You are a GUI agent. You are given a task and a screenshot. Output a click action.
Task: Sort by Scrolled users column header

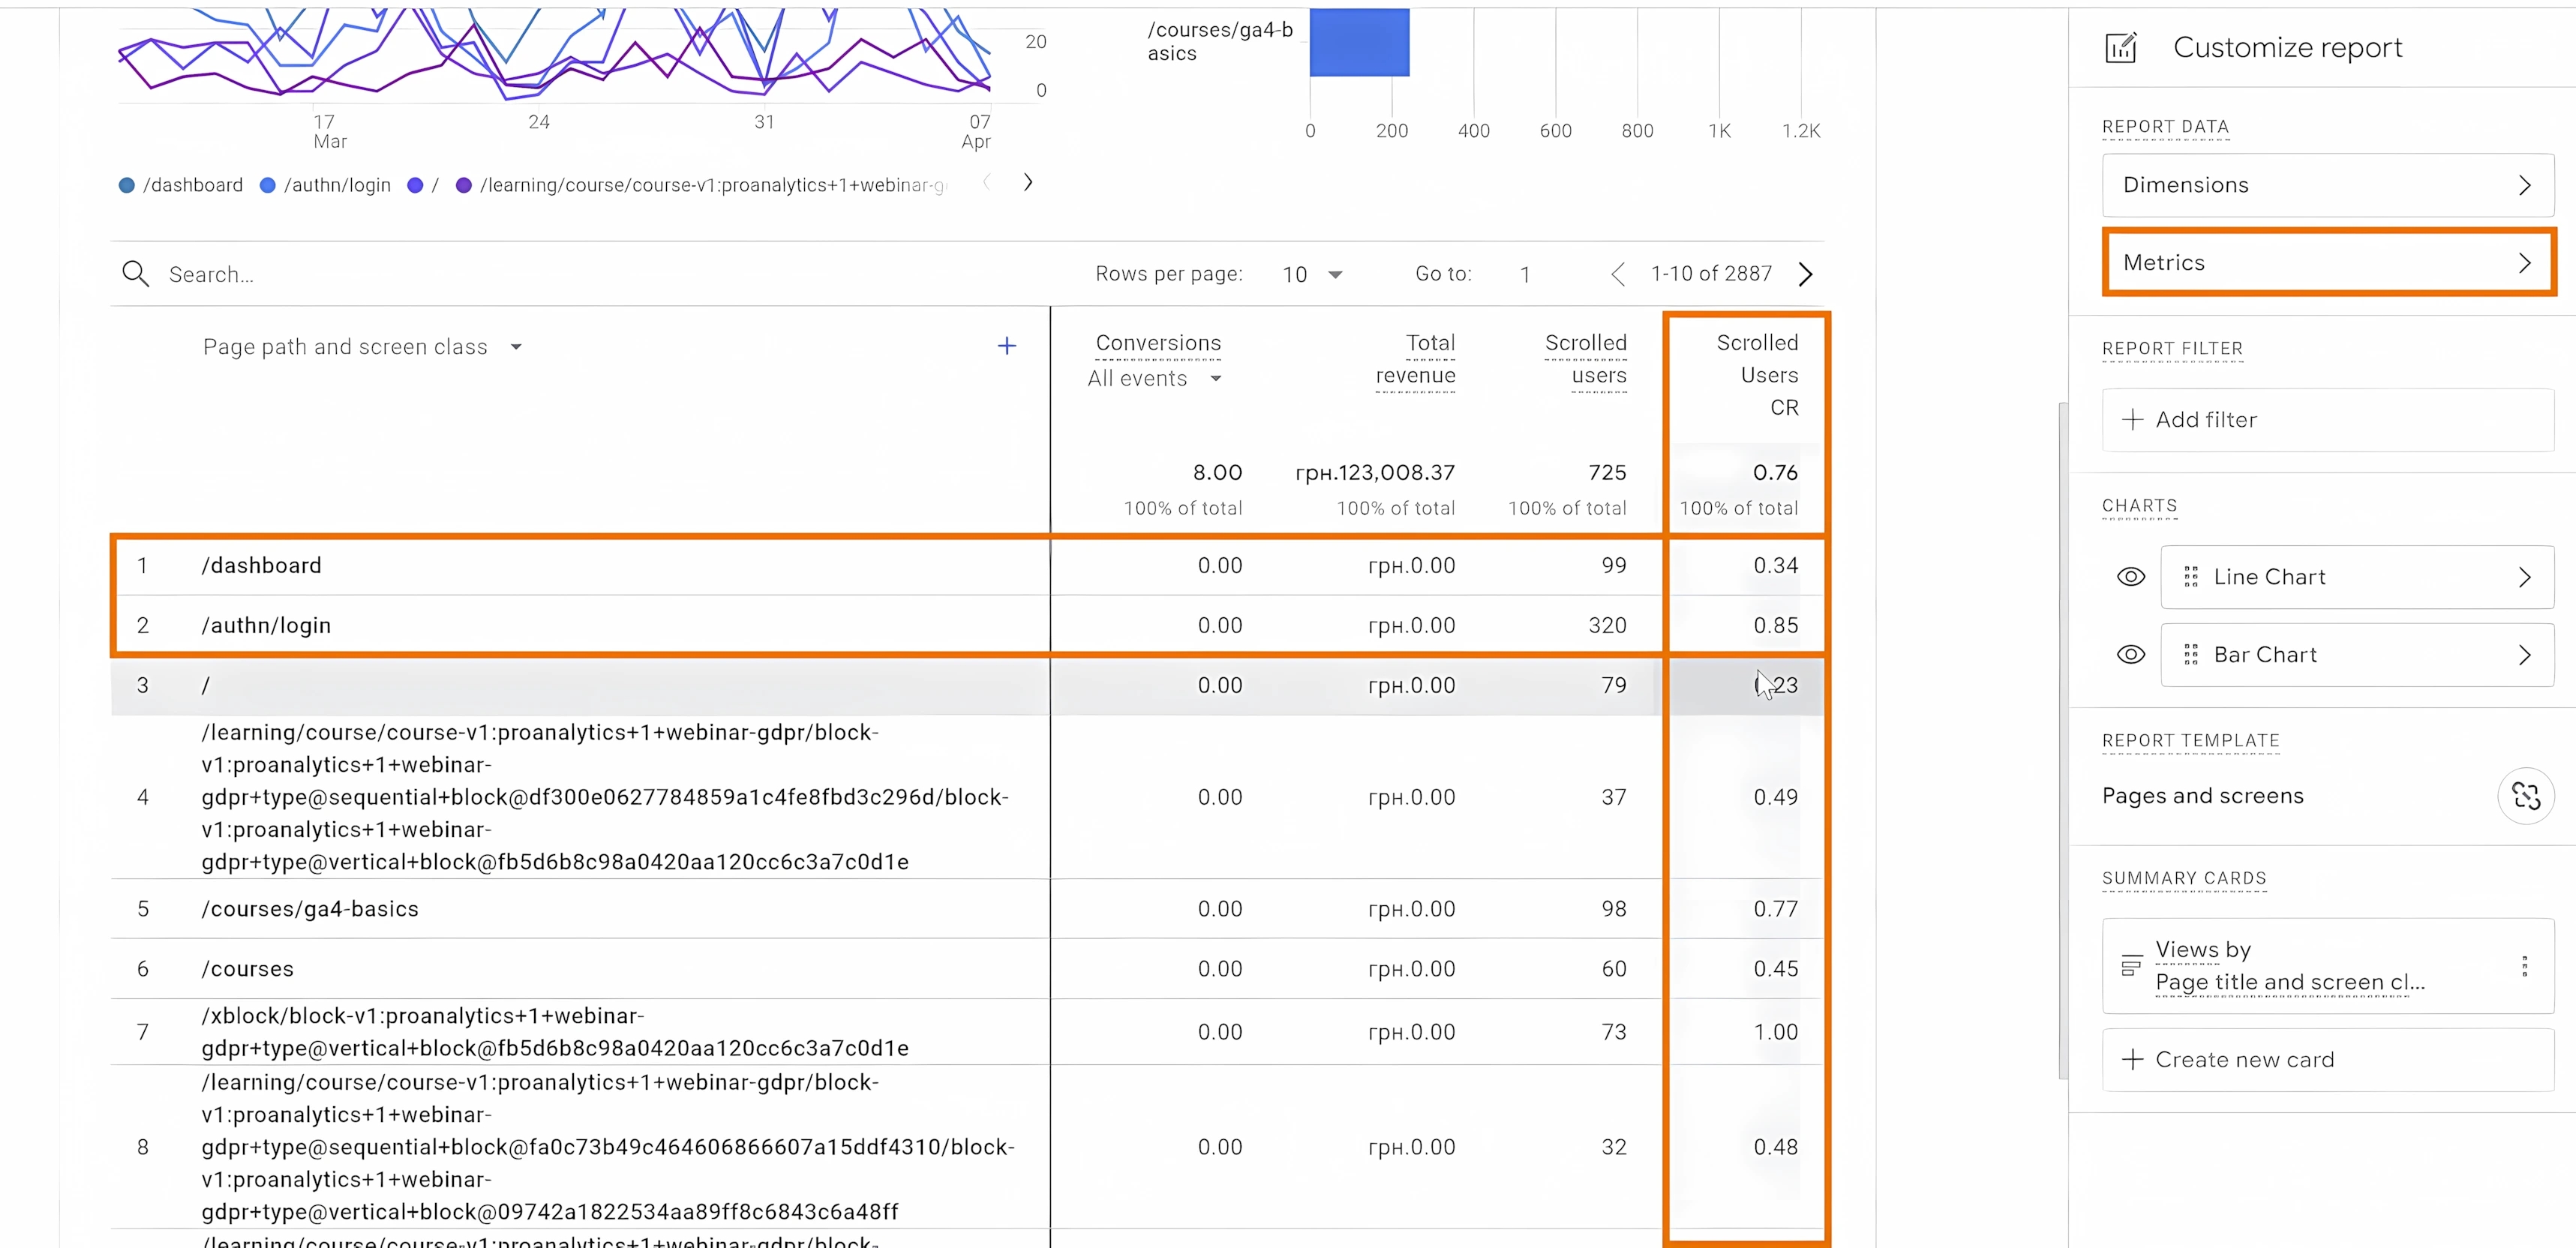click(x=1586, y=359)
